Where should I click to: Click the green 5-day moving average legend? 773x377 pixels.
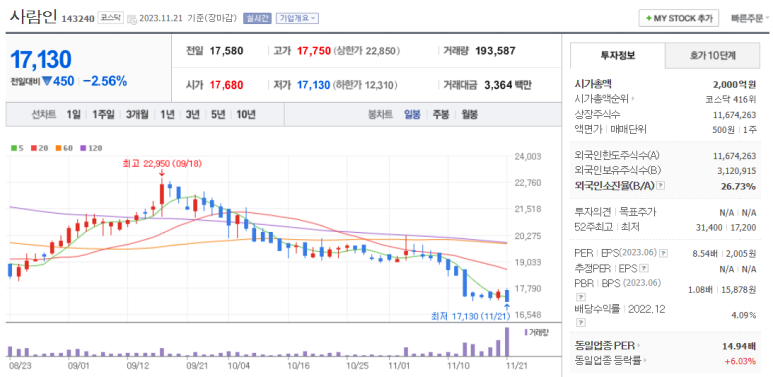[17, 147]
